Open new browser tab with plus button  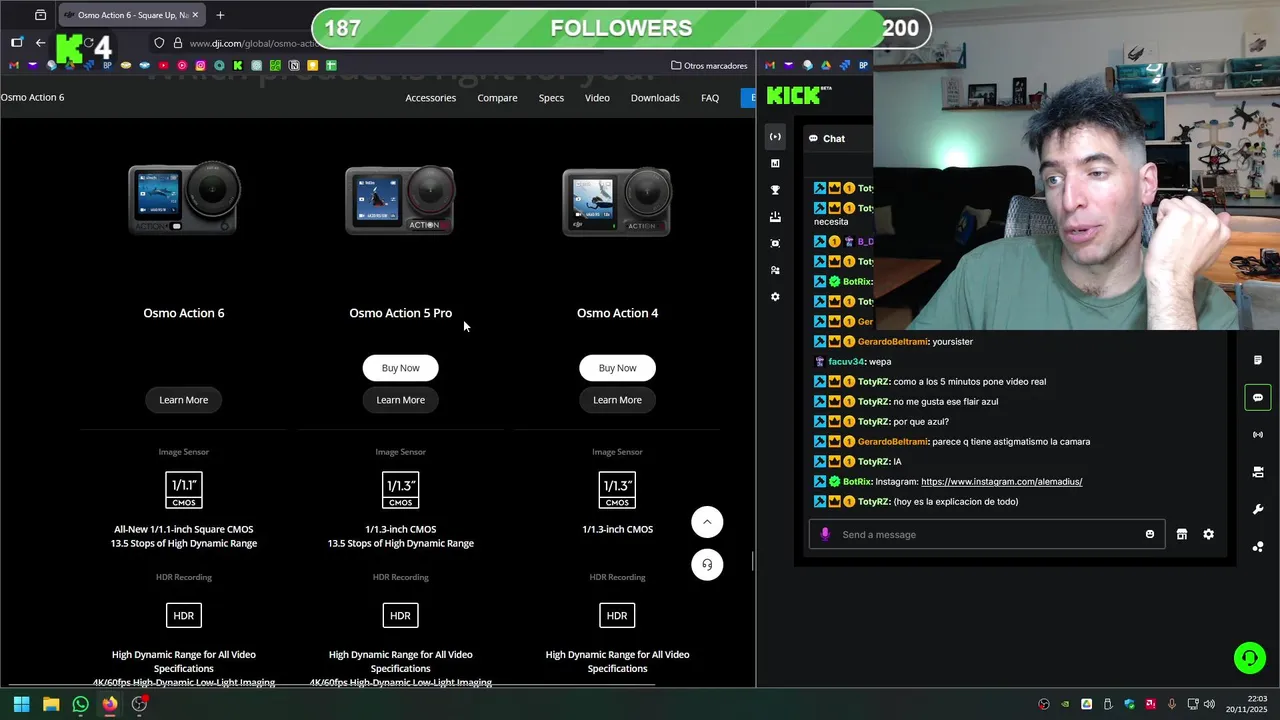point(220,15)
